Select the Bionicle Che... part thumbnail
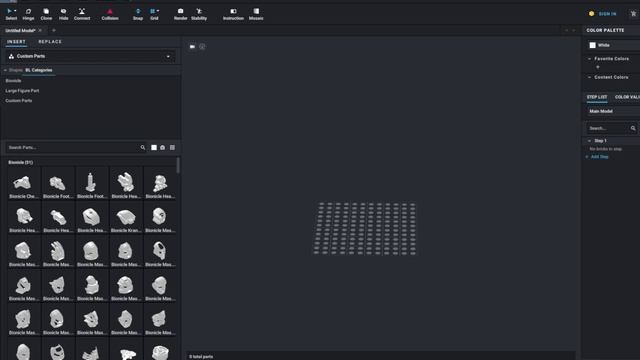The height and width of the screenshot is (360, 640). (x=24, y=184)
